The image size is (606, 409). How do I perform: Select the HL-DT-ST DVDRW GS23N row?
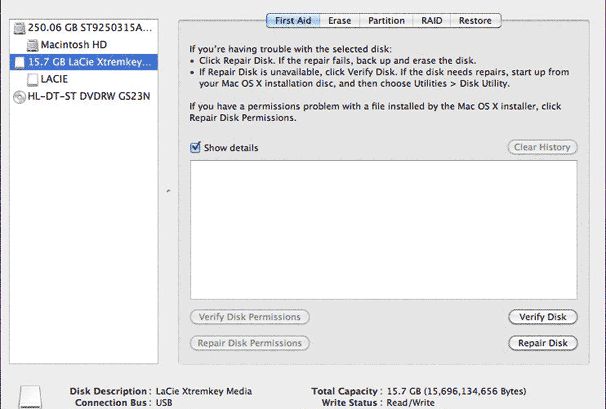point(84,96)
